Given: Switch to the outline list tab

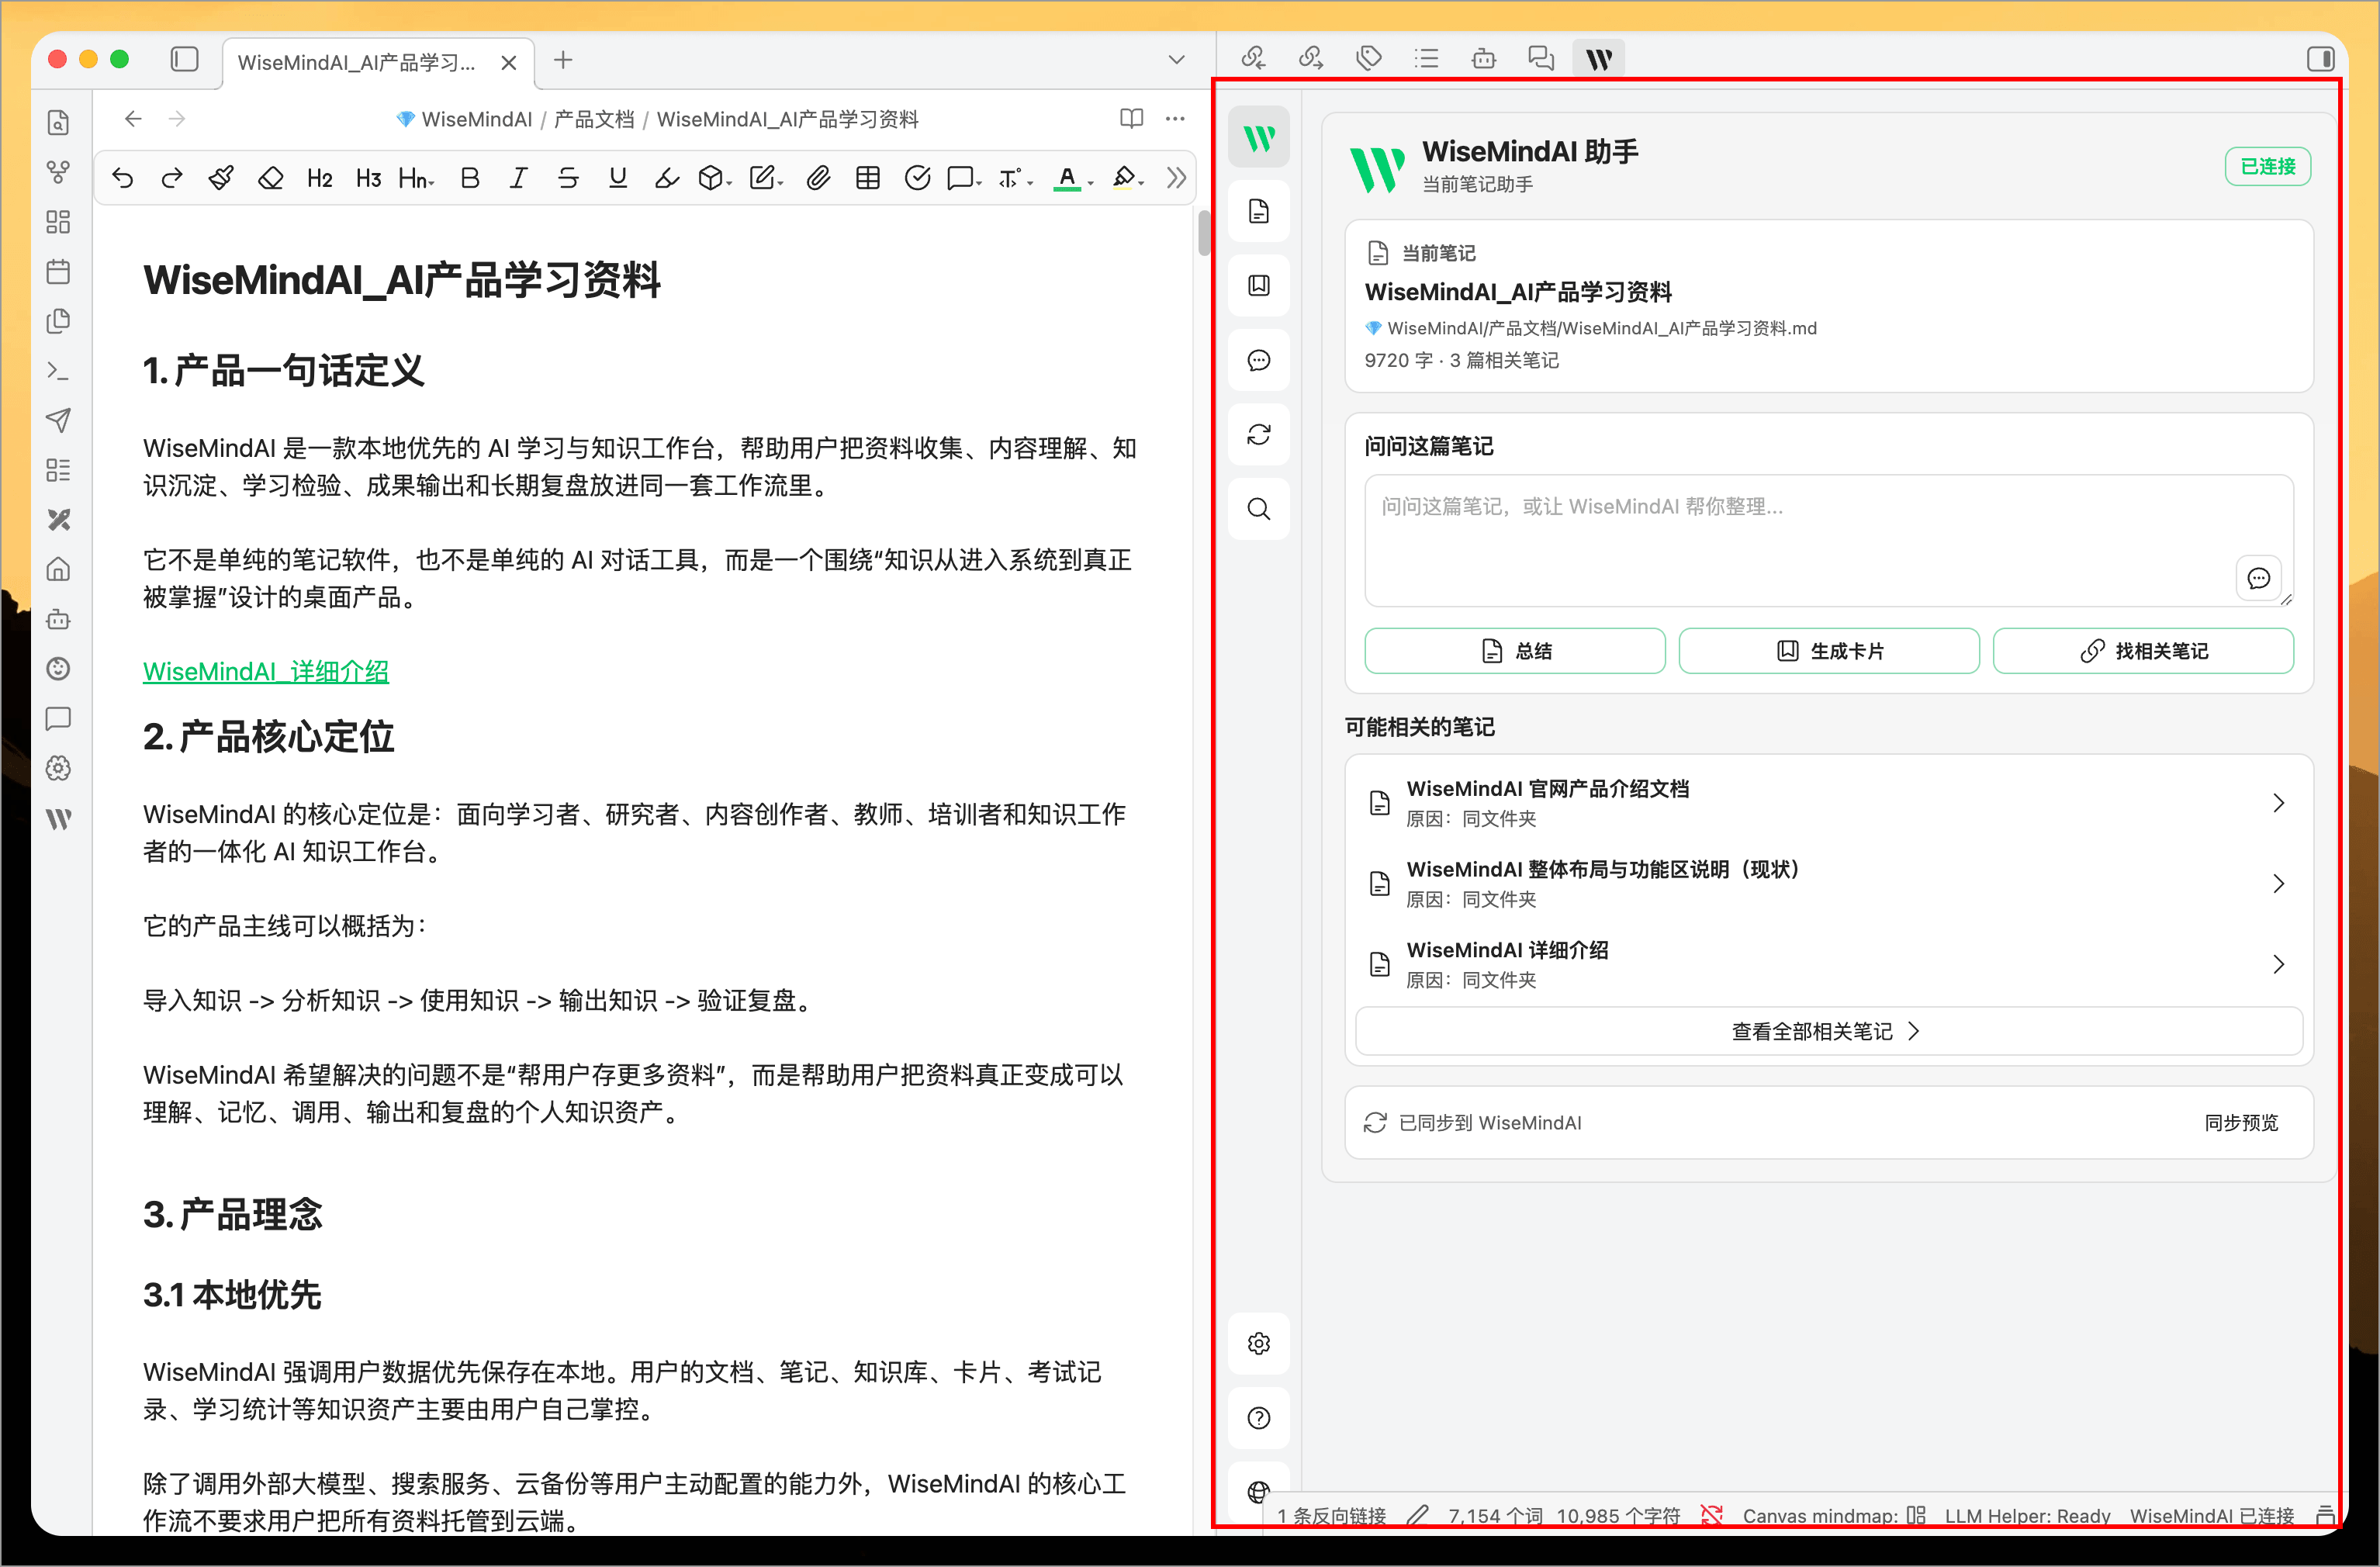Looking at the screenshot, I should [1426, 59].
